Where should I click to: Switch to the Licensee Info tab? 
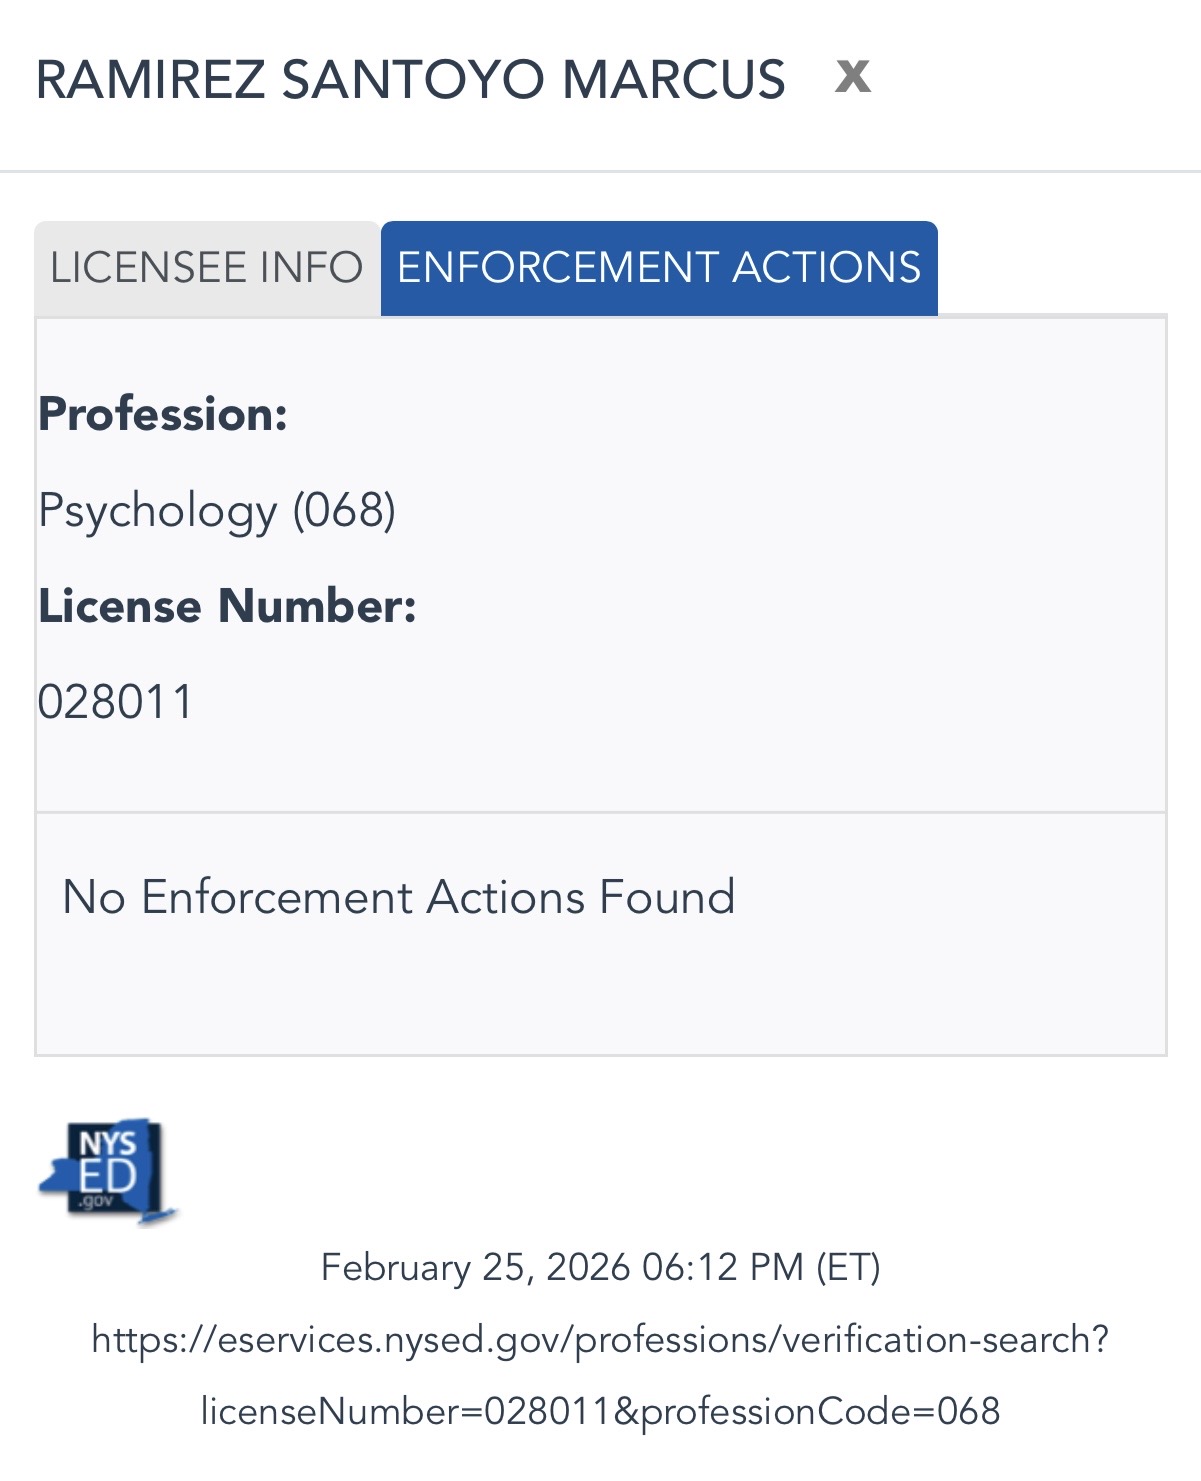point(206,268)
